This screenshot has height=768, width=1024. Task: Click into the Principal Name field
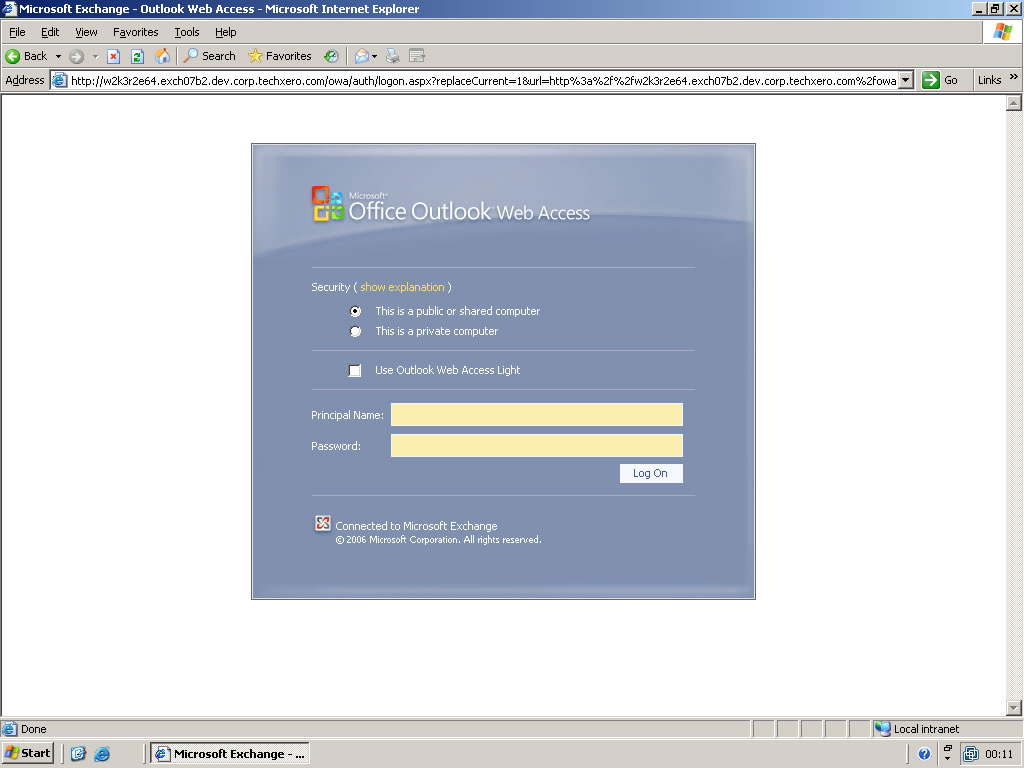tap(536, 415)
